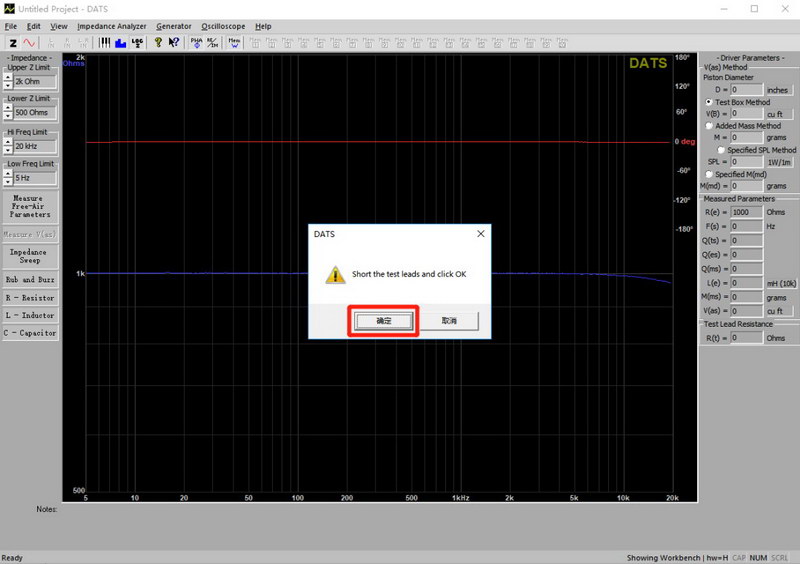Click the Z impedance icon in toolbar

(x=12, y=43)
